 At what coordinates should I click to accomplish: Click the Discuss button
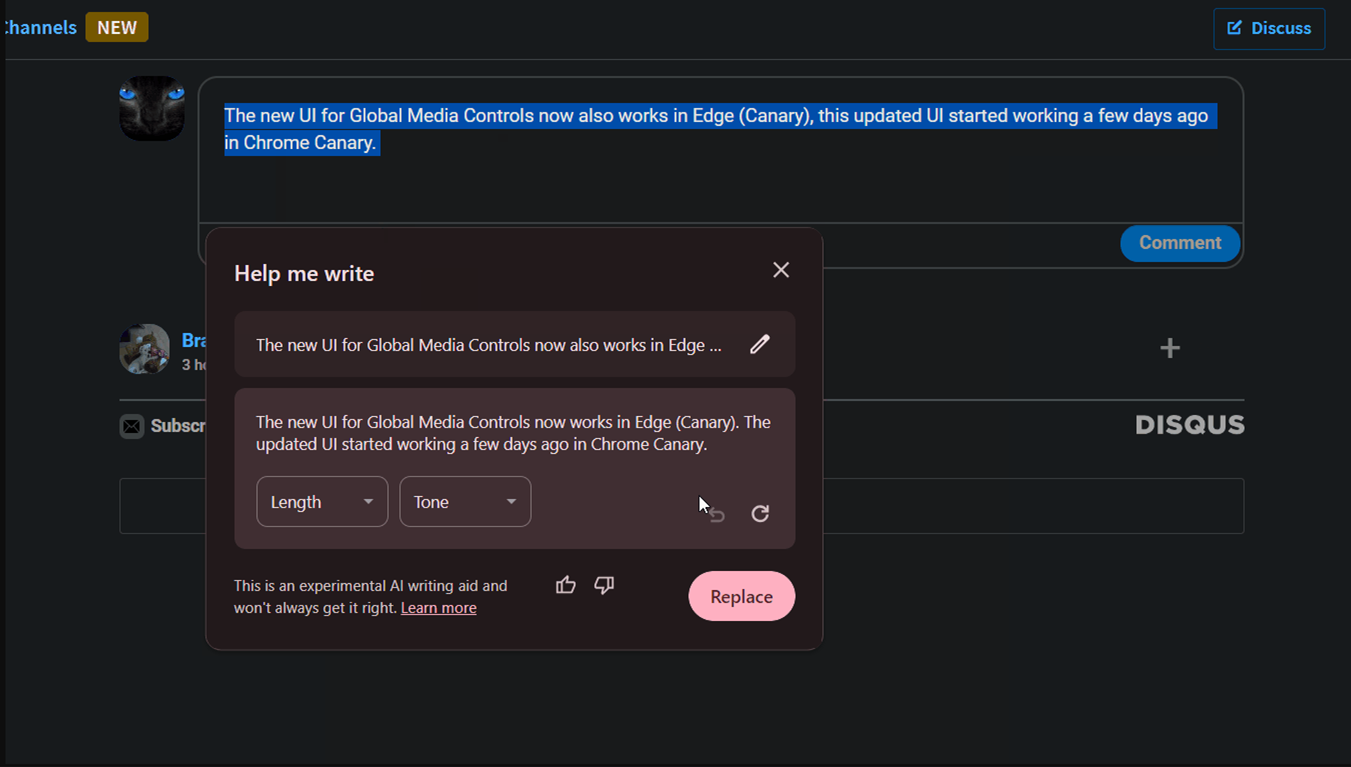coord(1269,28)
